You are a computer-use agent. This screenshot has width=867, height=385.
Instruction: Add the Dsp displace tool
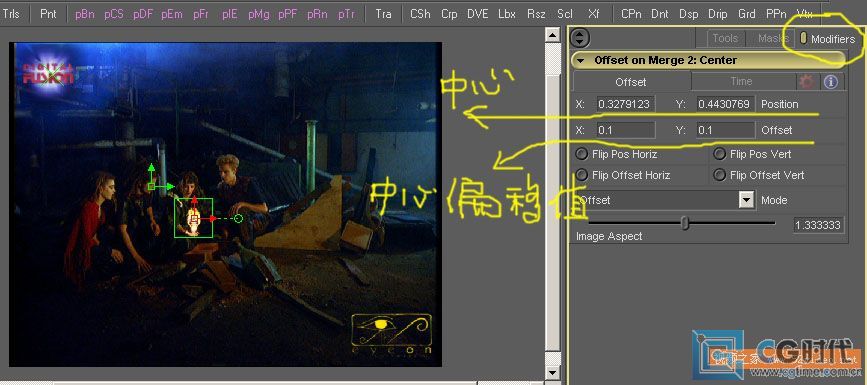coord(689,14)
